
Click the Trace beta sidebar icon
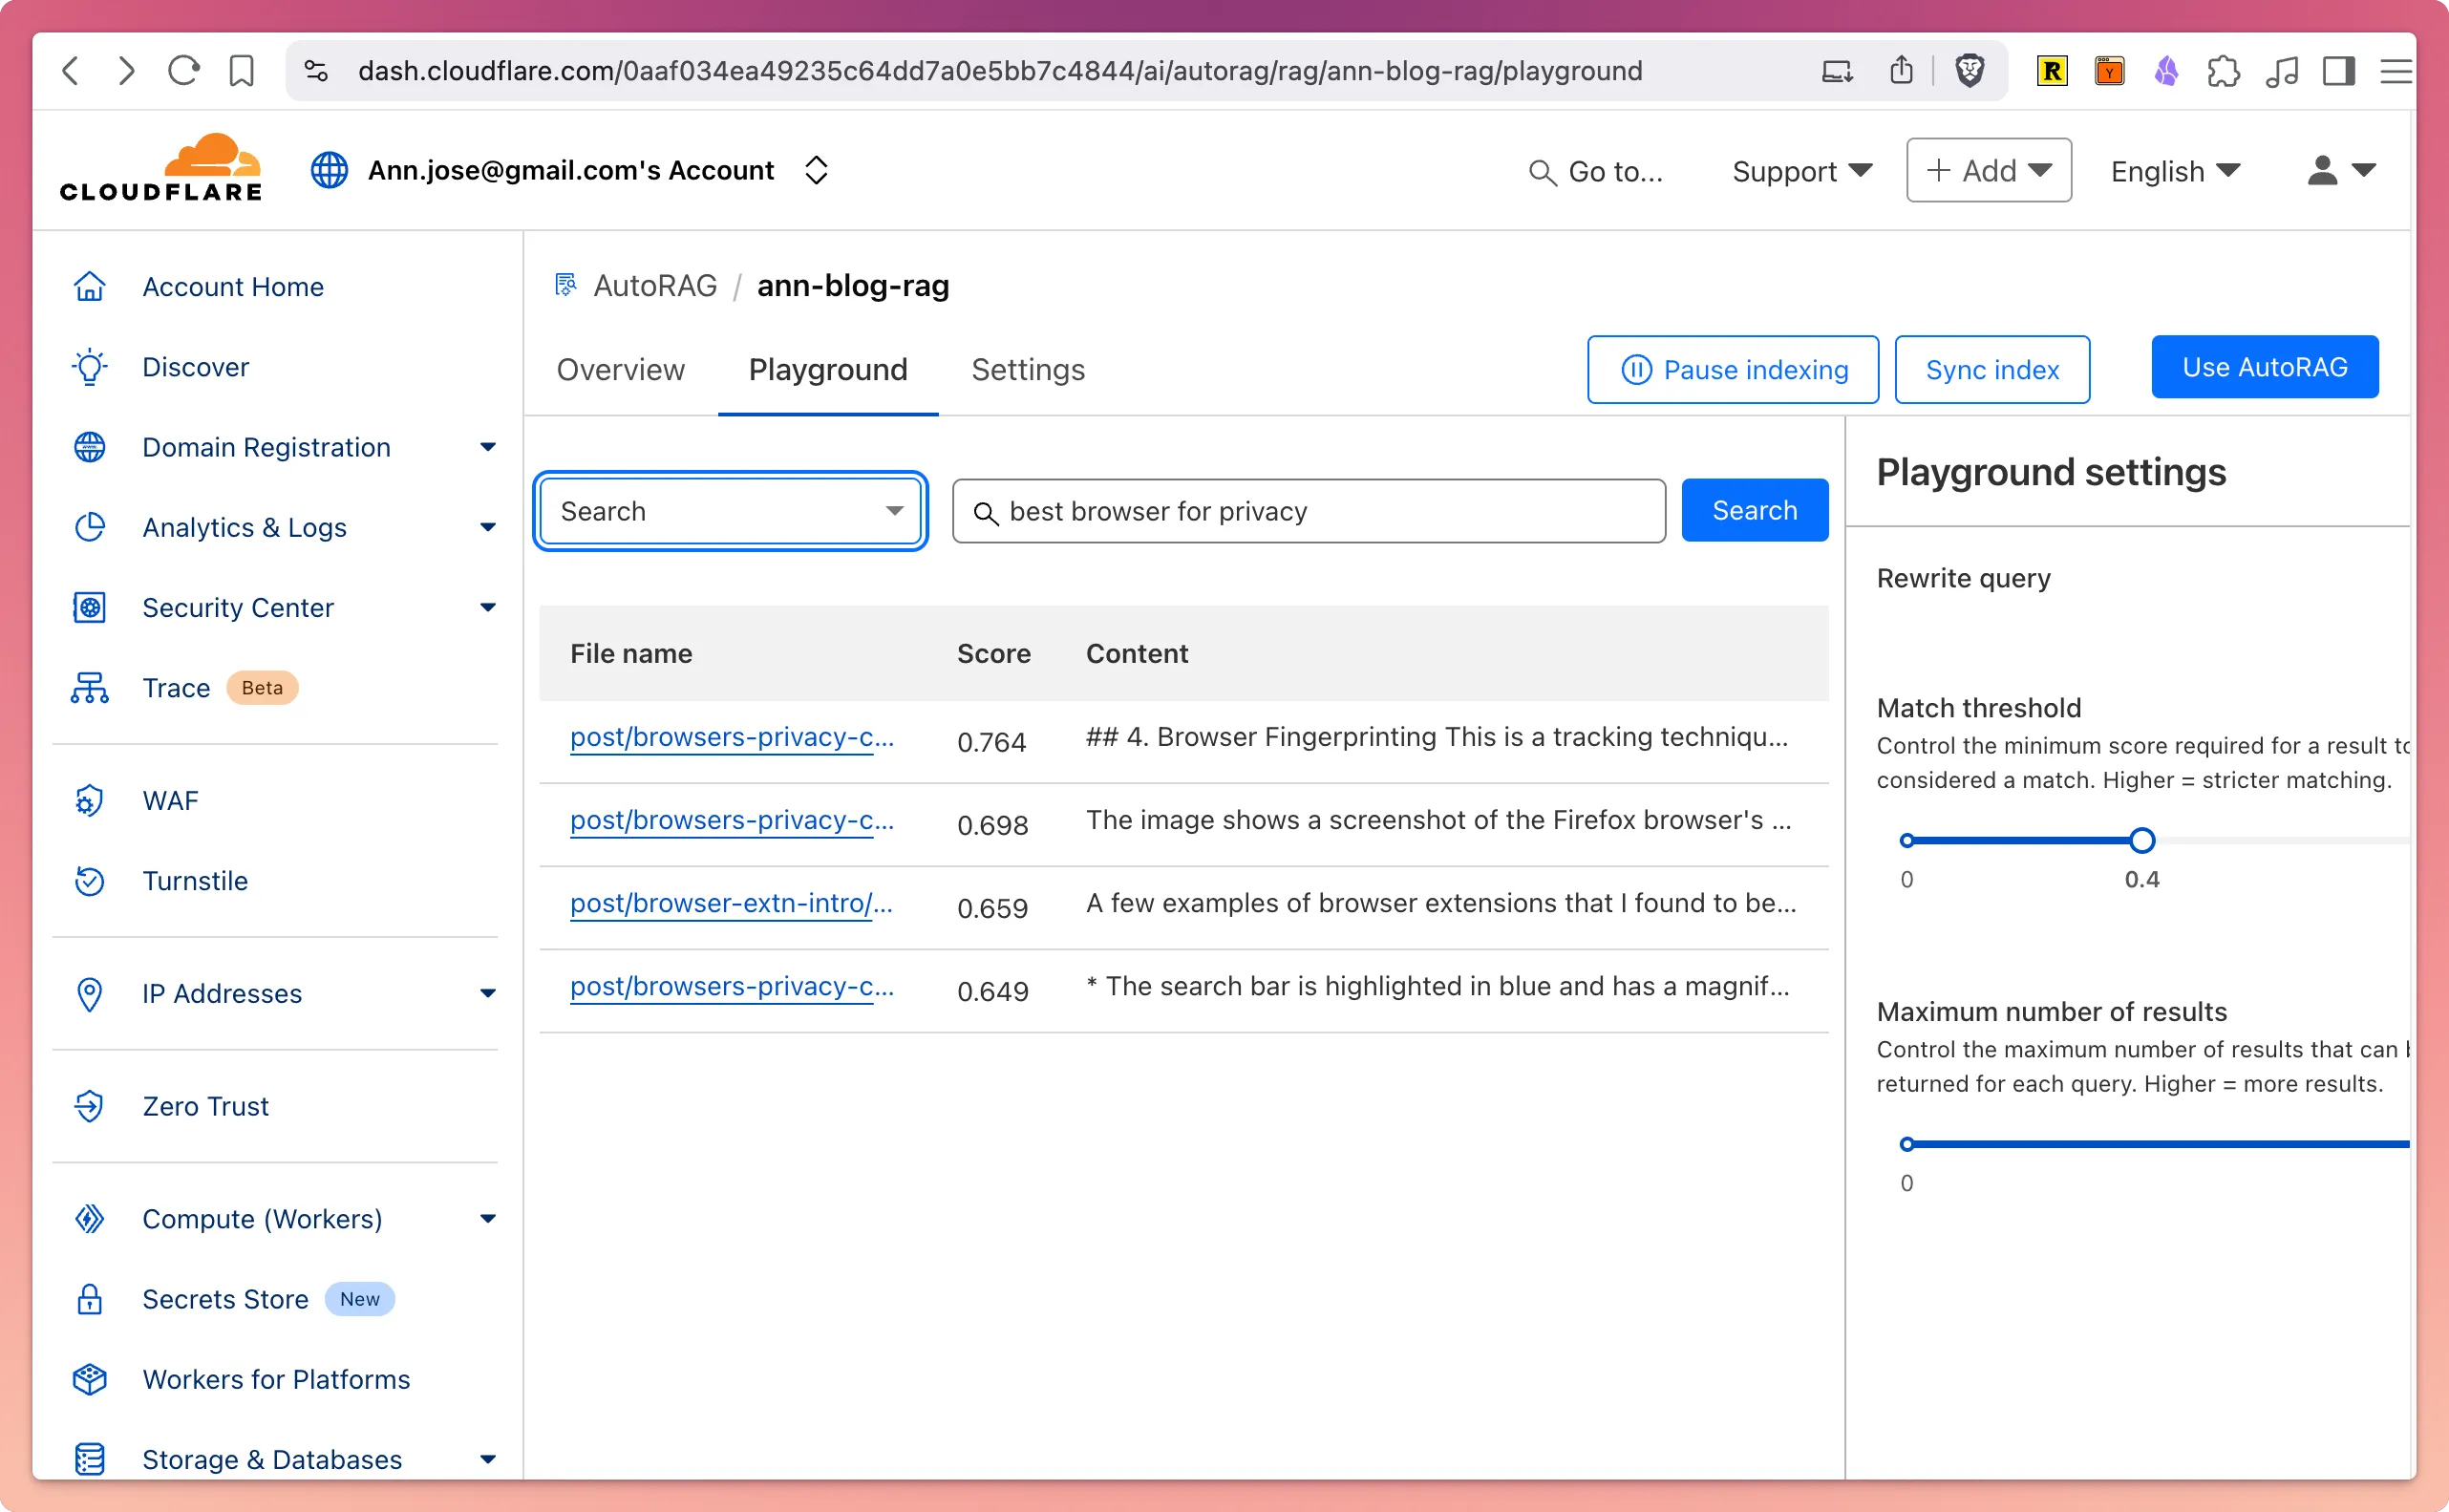coord(90,688)
